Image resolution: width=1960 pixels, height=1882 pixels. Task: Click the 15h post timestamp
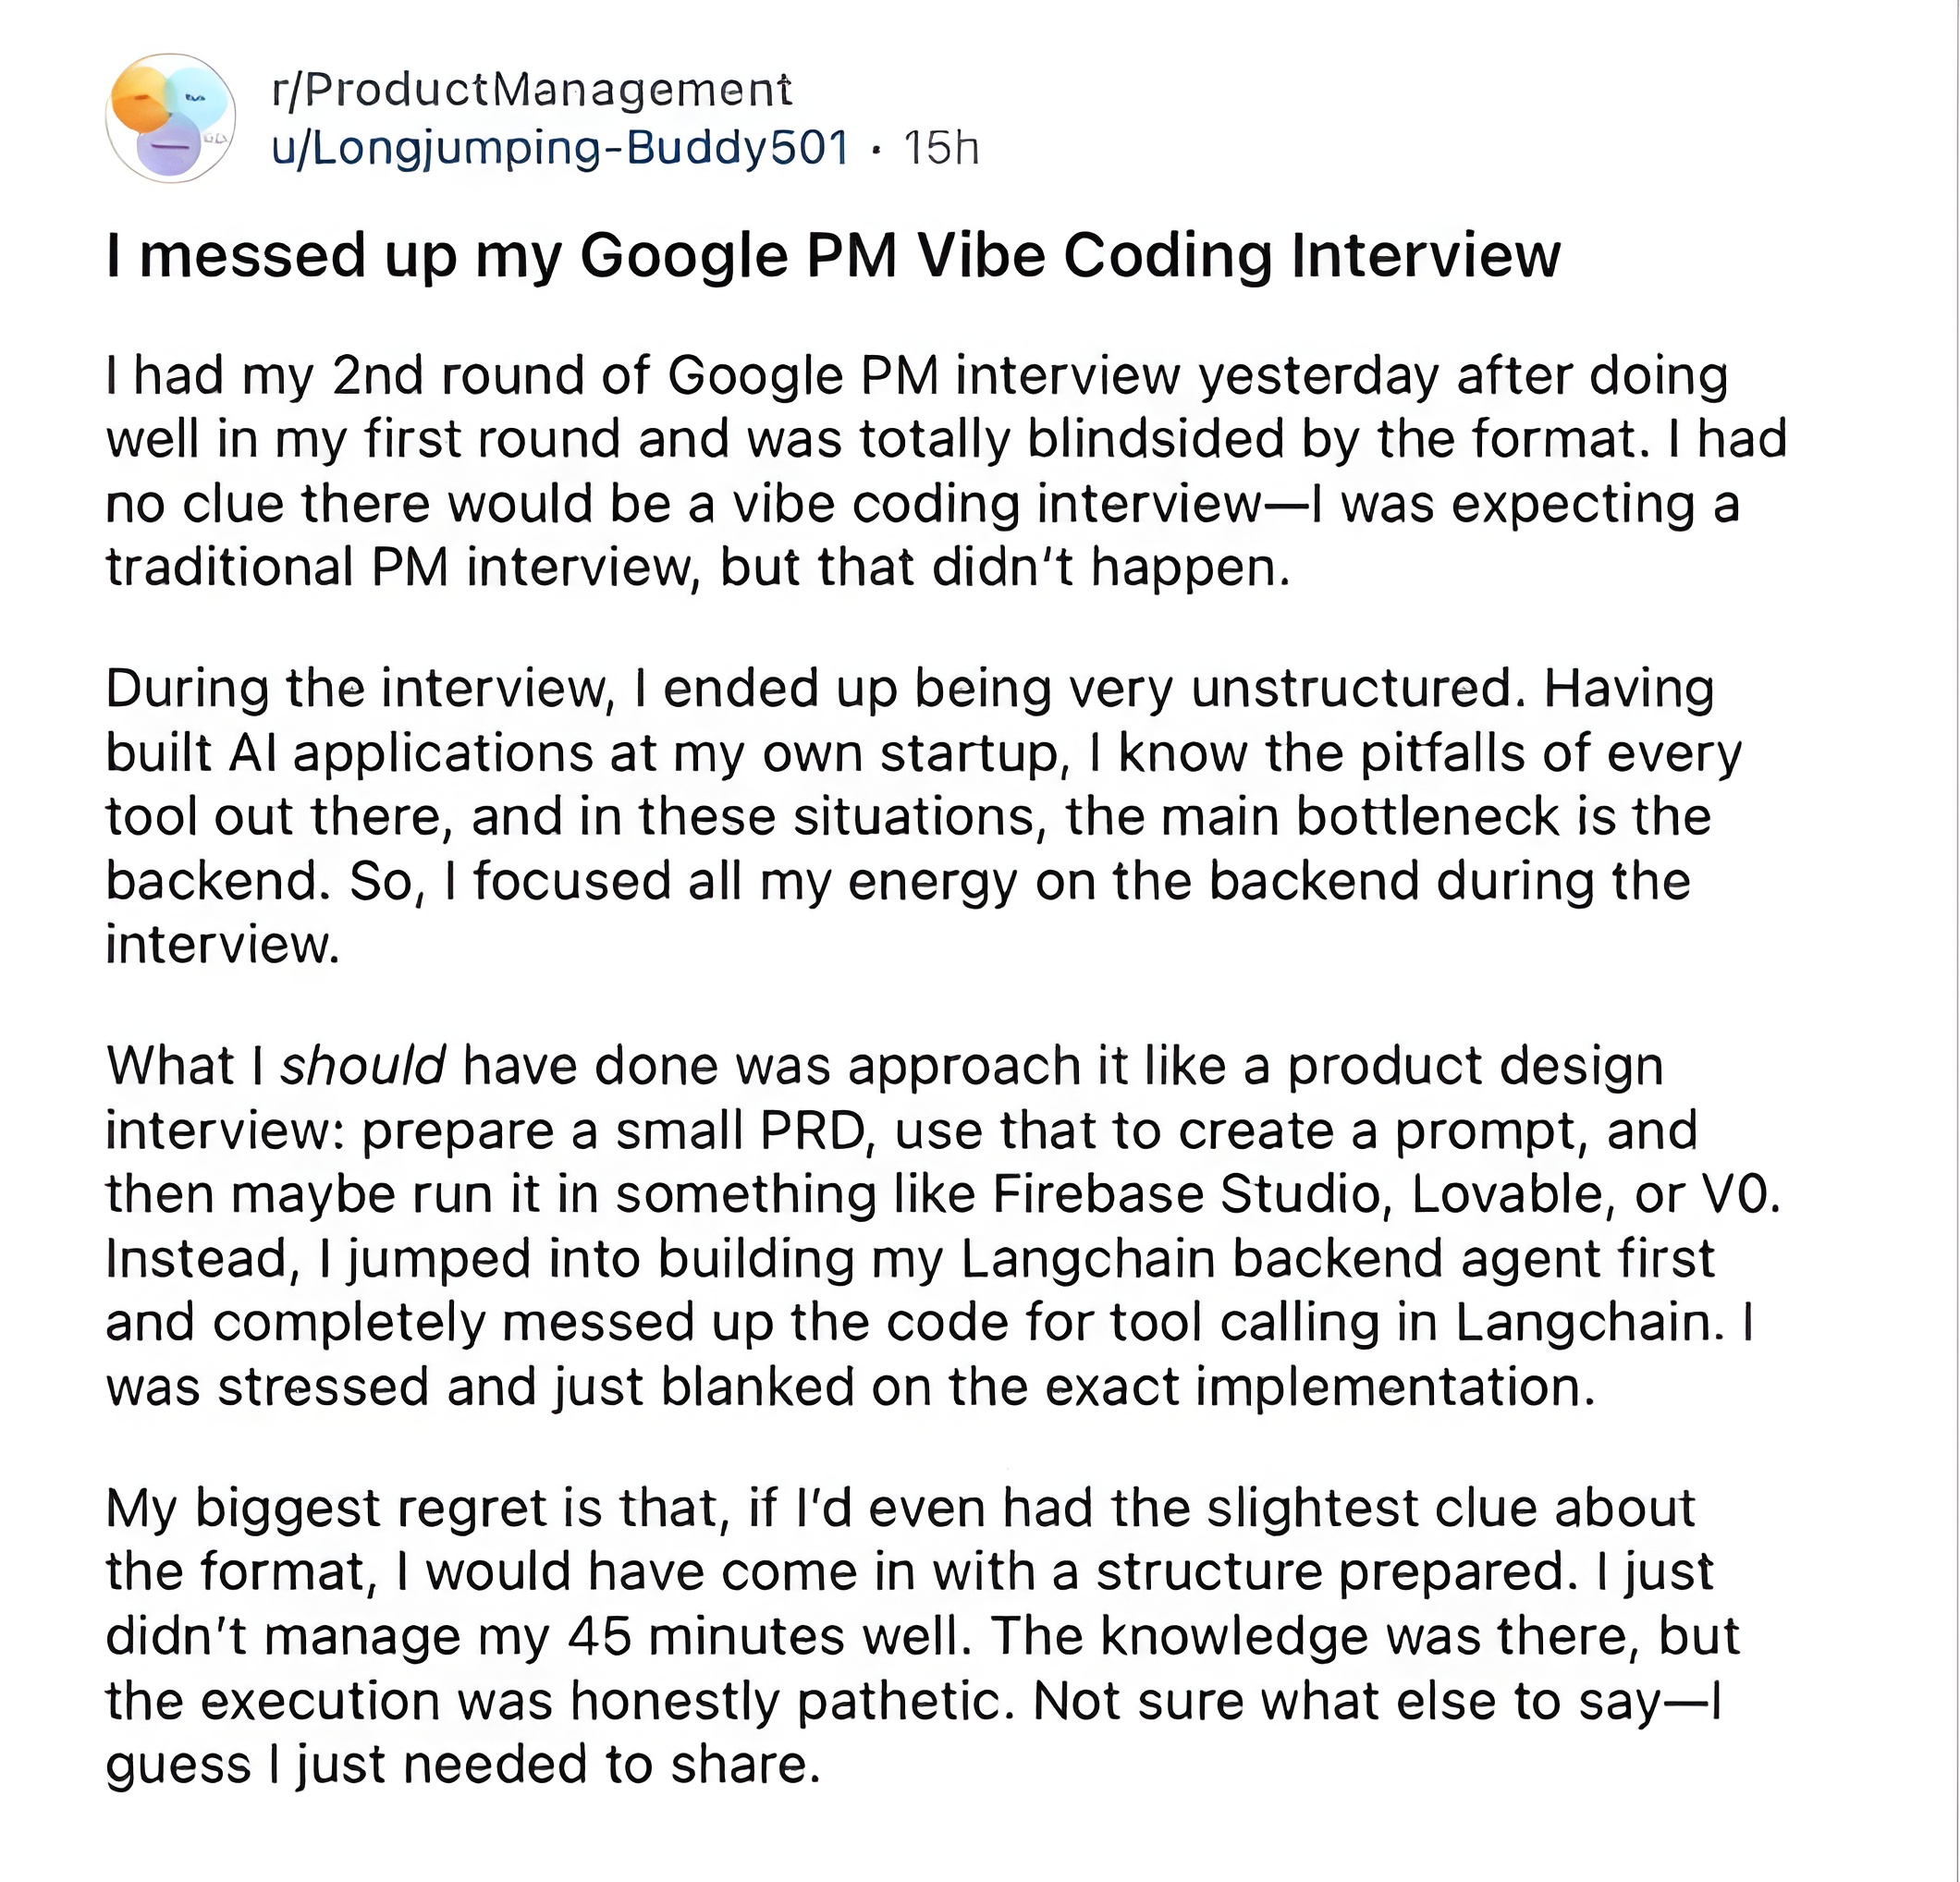pyautogui.click(x=941, y=149)
